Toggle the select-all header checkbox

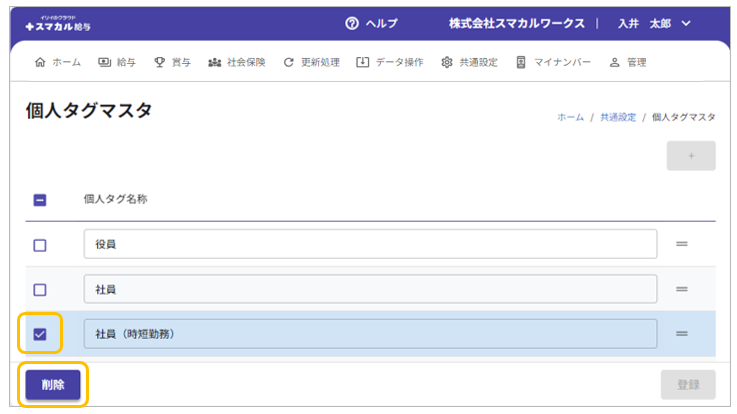[40, 199]
